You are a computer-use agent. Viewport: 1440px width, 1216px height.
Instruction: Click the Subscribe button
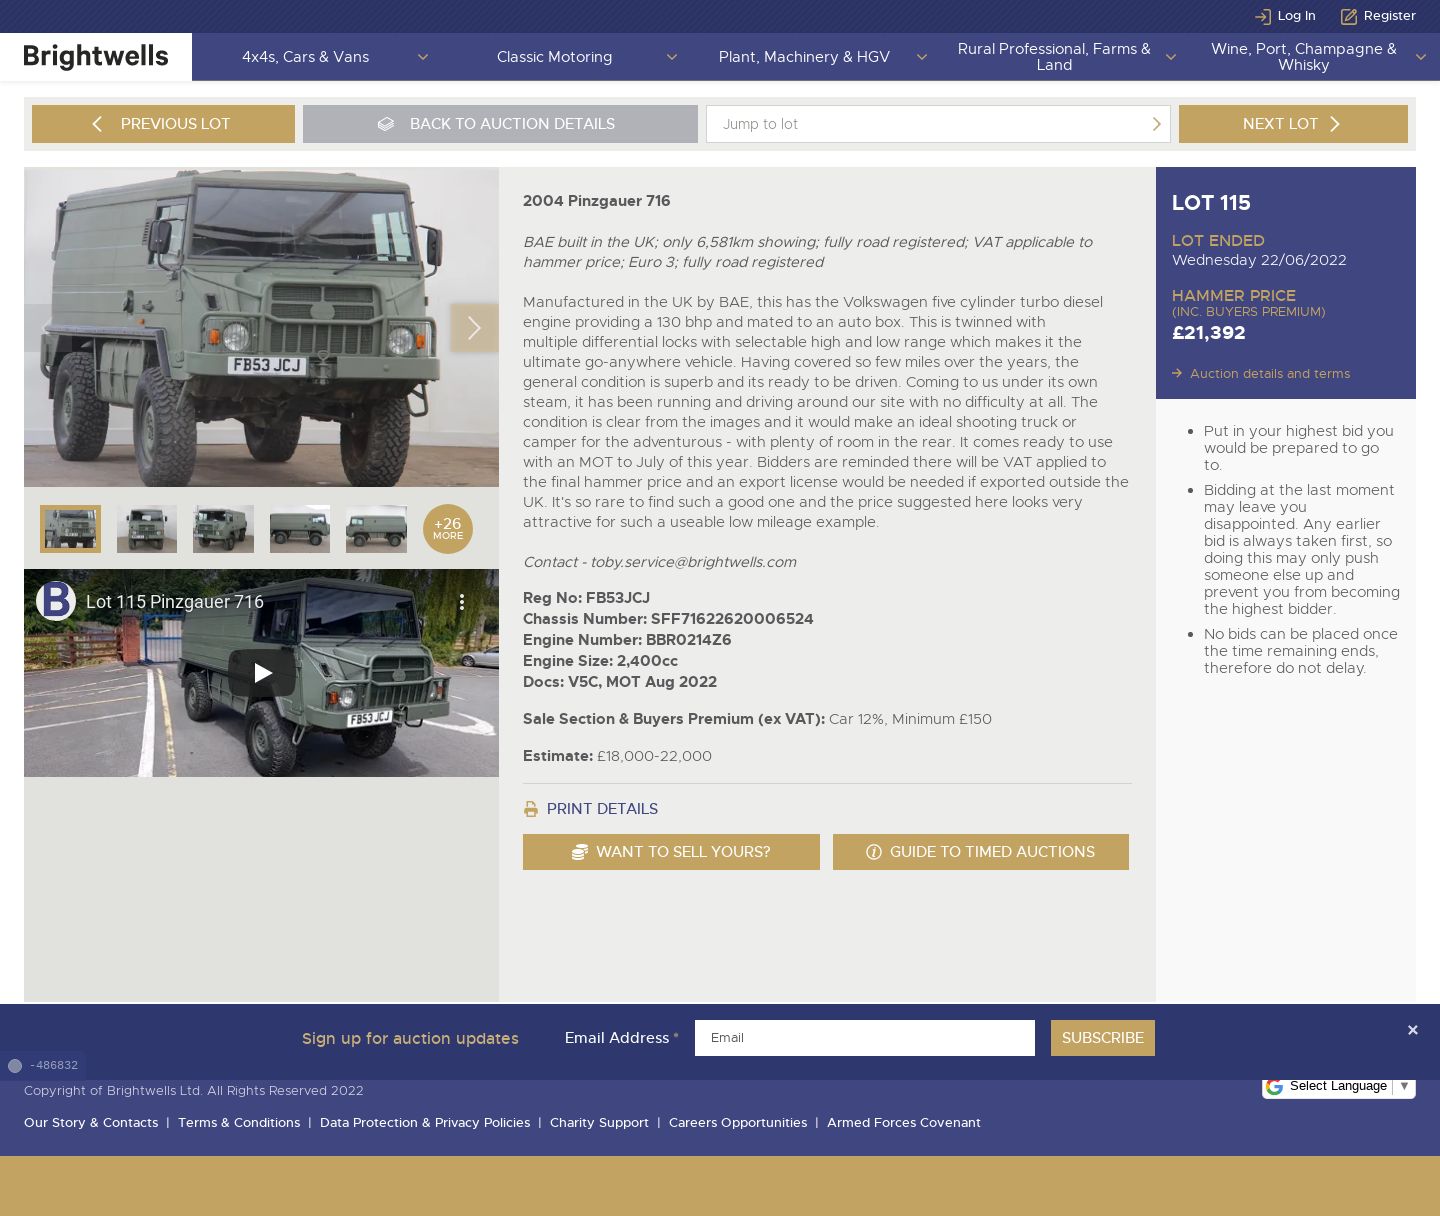[x=1103, y=1038]
